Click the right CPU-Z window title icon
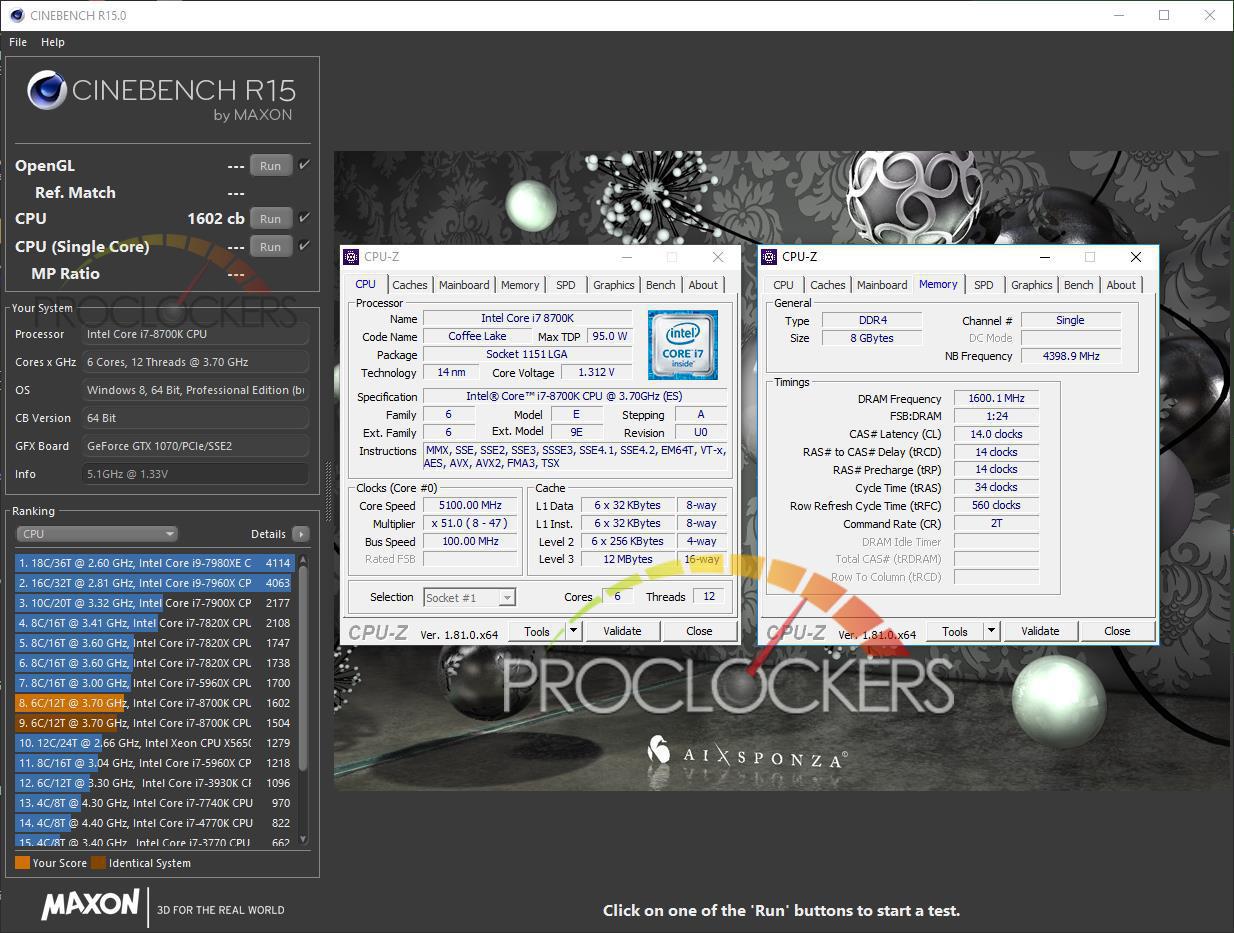This screenshot has height=933, width=1234. (769, 257)
